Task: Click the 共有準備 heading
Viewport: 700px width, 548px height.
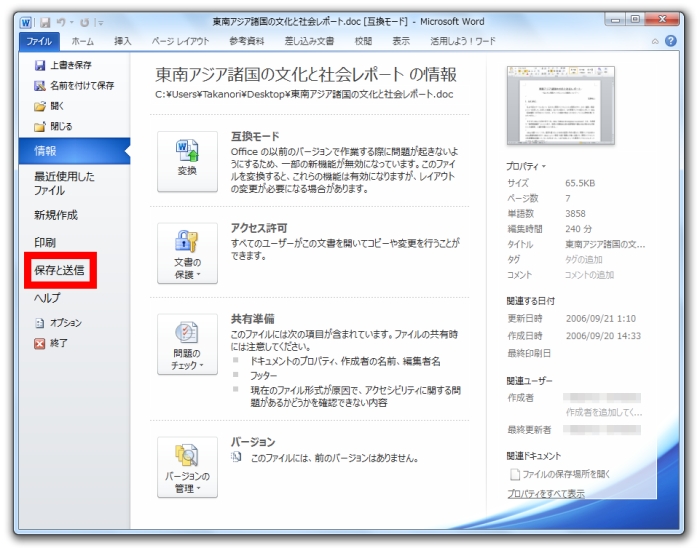Action: click(252, 319)
